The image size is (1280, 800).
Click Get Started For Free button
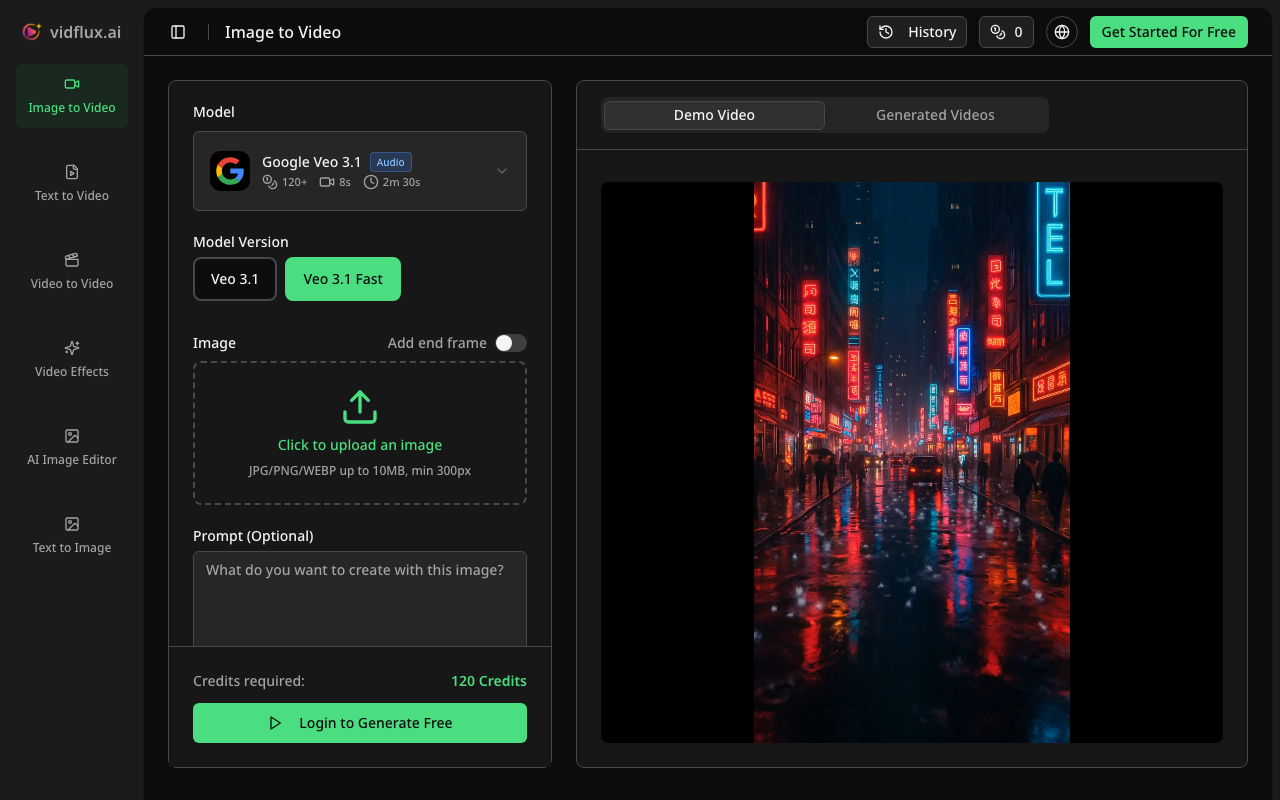pos(1168,32)
